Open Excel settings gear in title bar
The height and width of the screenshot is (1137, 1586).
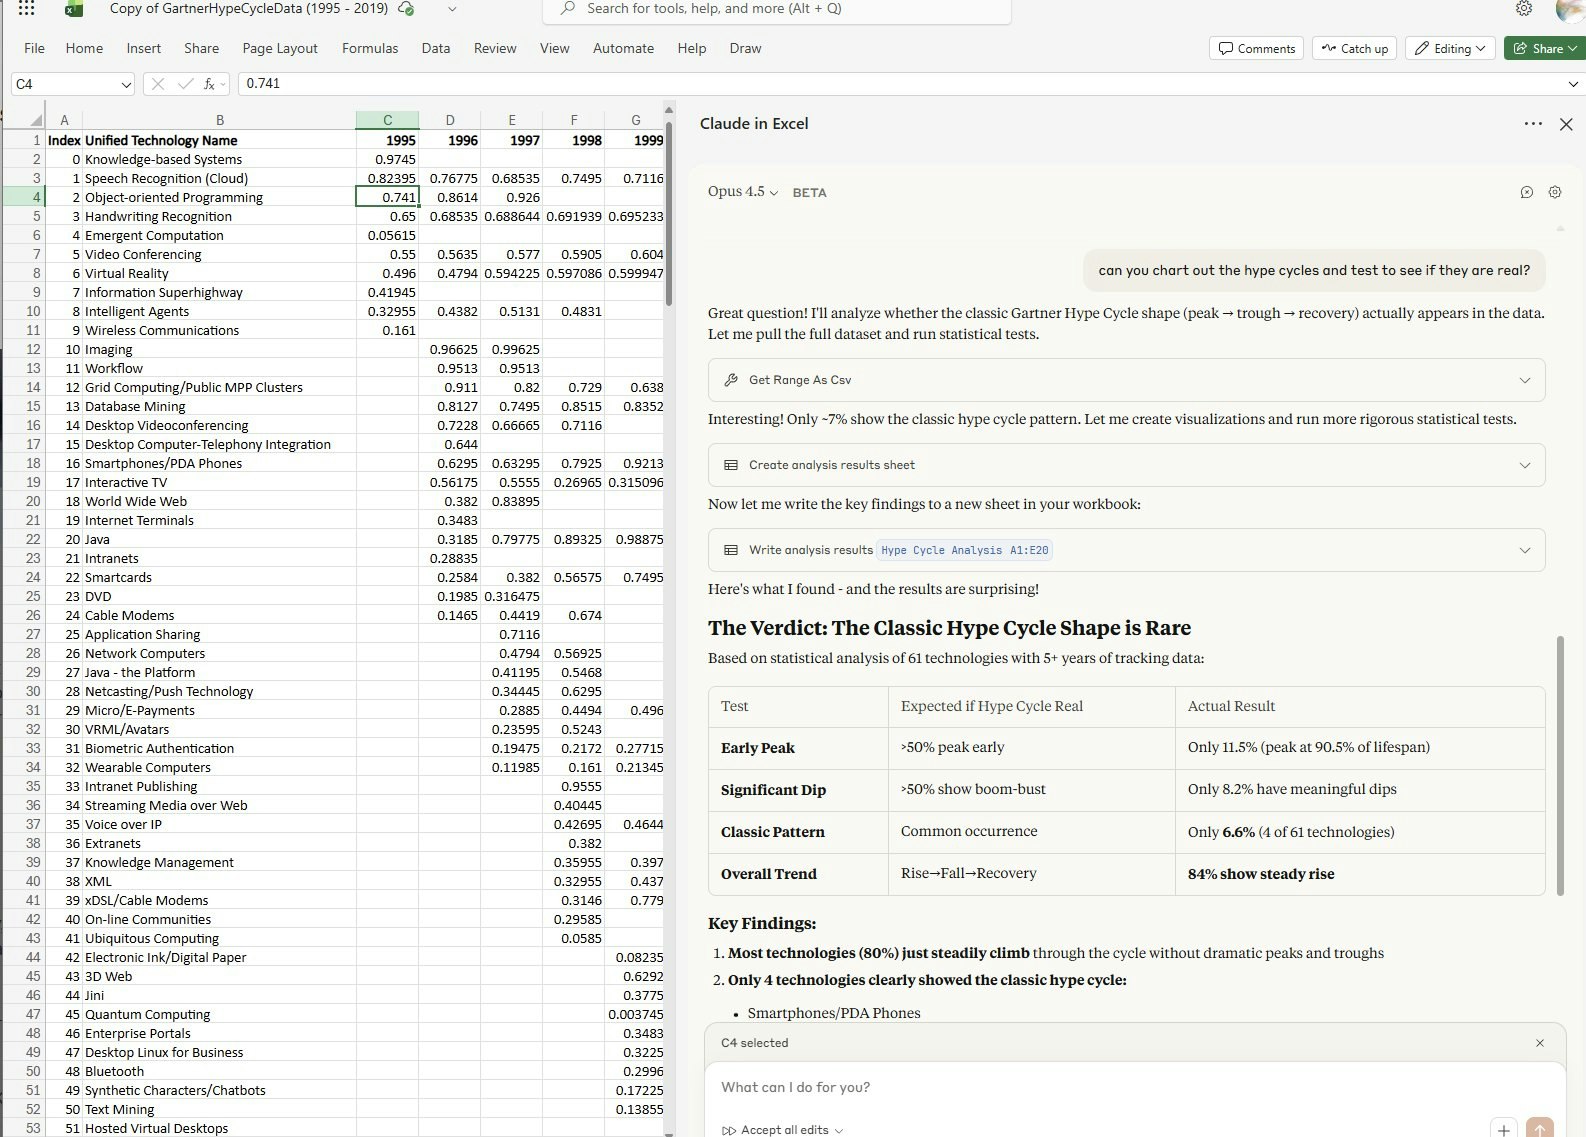[1523, 9]
